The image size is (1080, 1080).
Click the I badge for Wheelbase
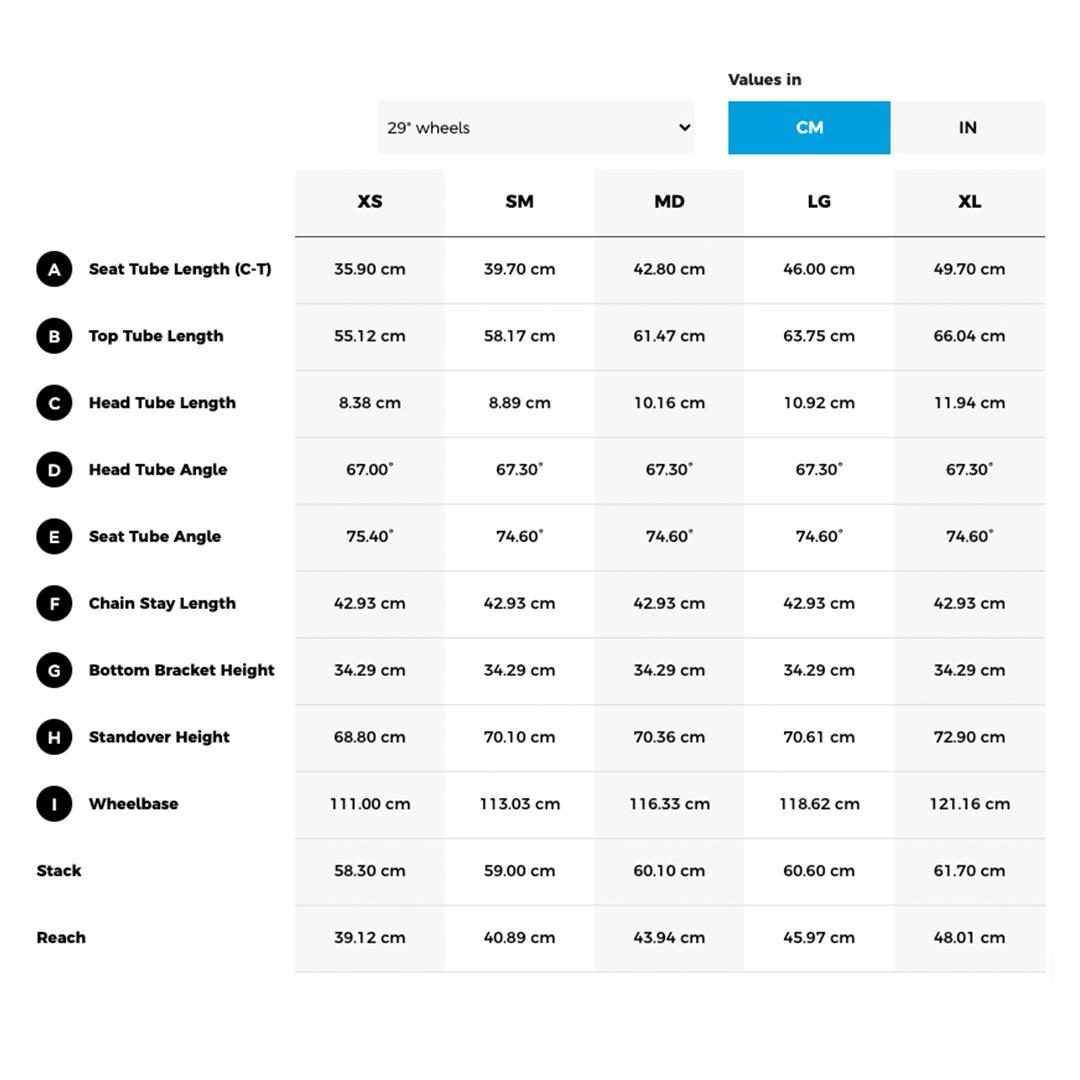54,804
